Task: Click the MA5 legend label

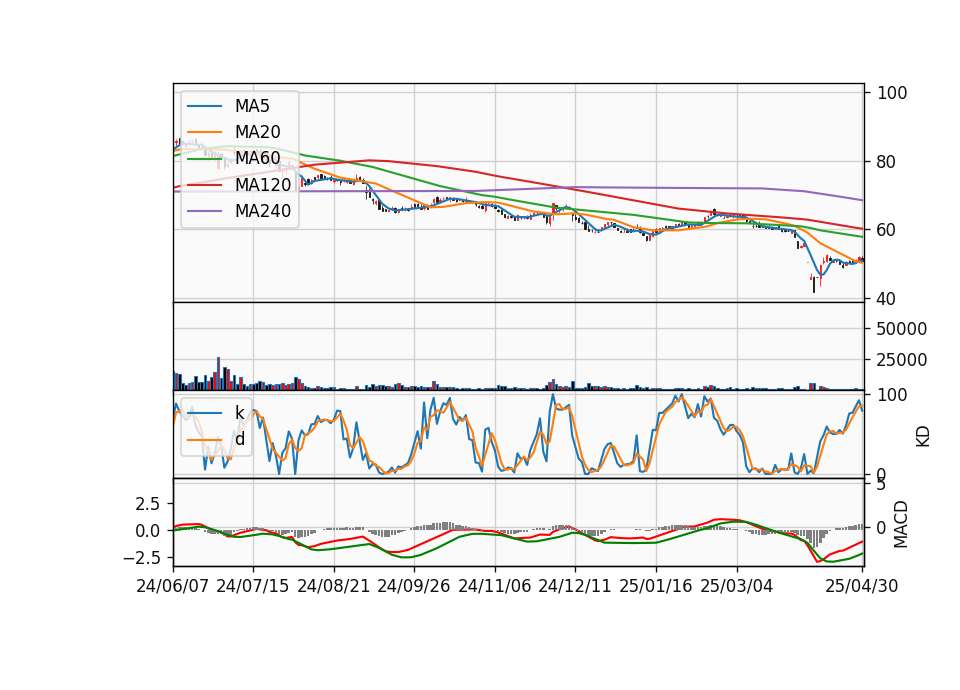Action: point(252,106)
